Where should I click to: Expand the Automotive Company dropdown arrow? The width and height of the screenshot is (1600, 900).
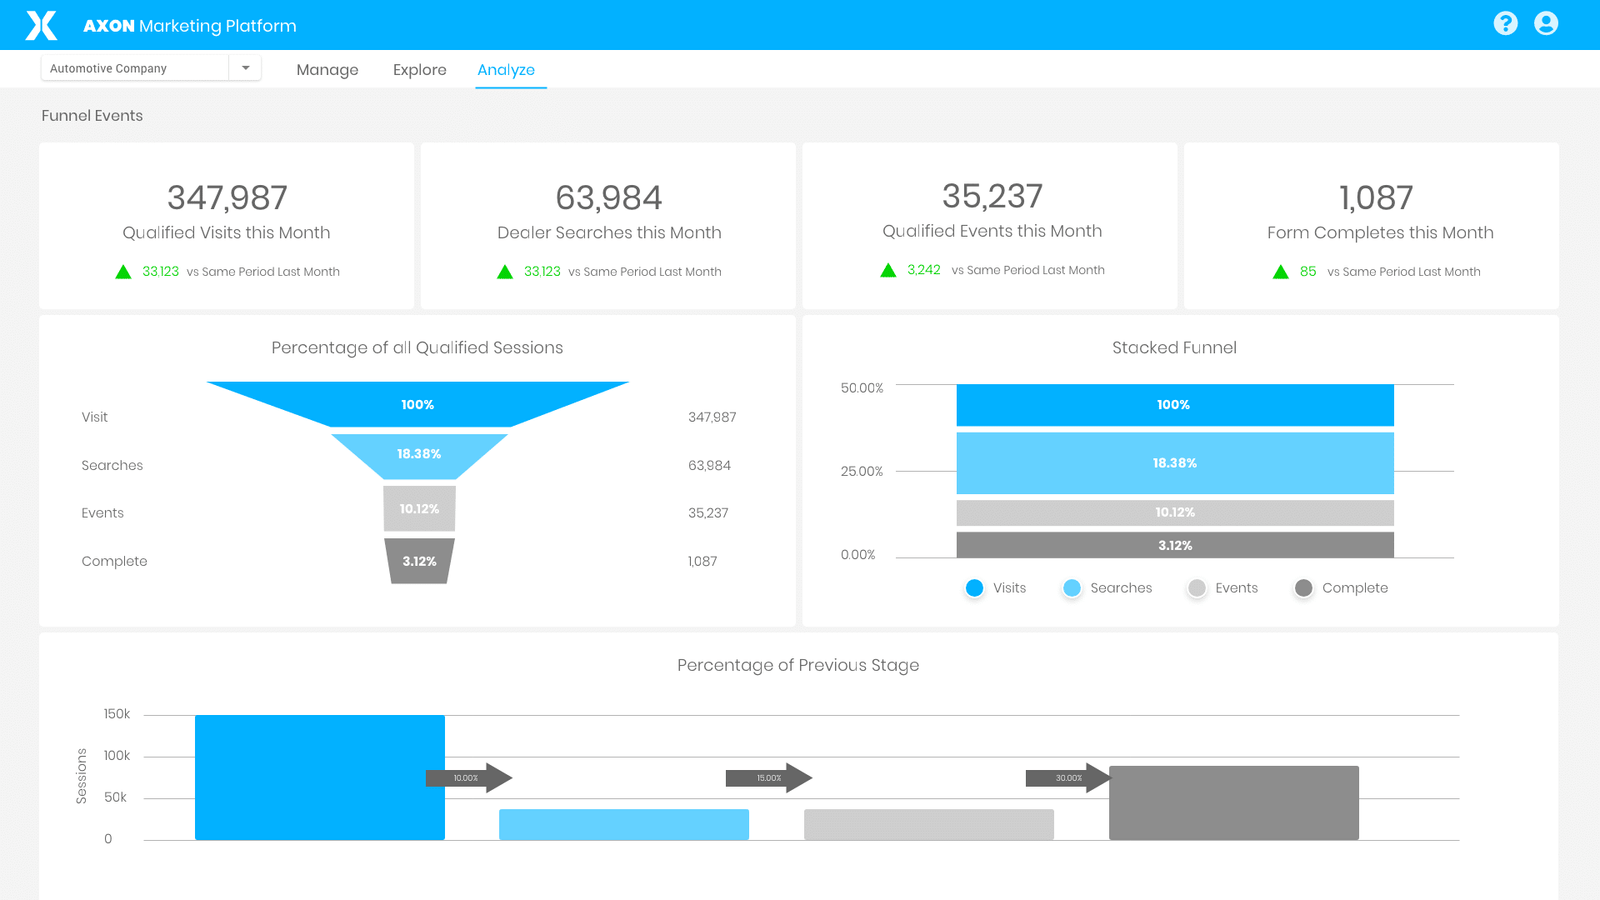click(x=245, y=68)
